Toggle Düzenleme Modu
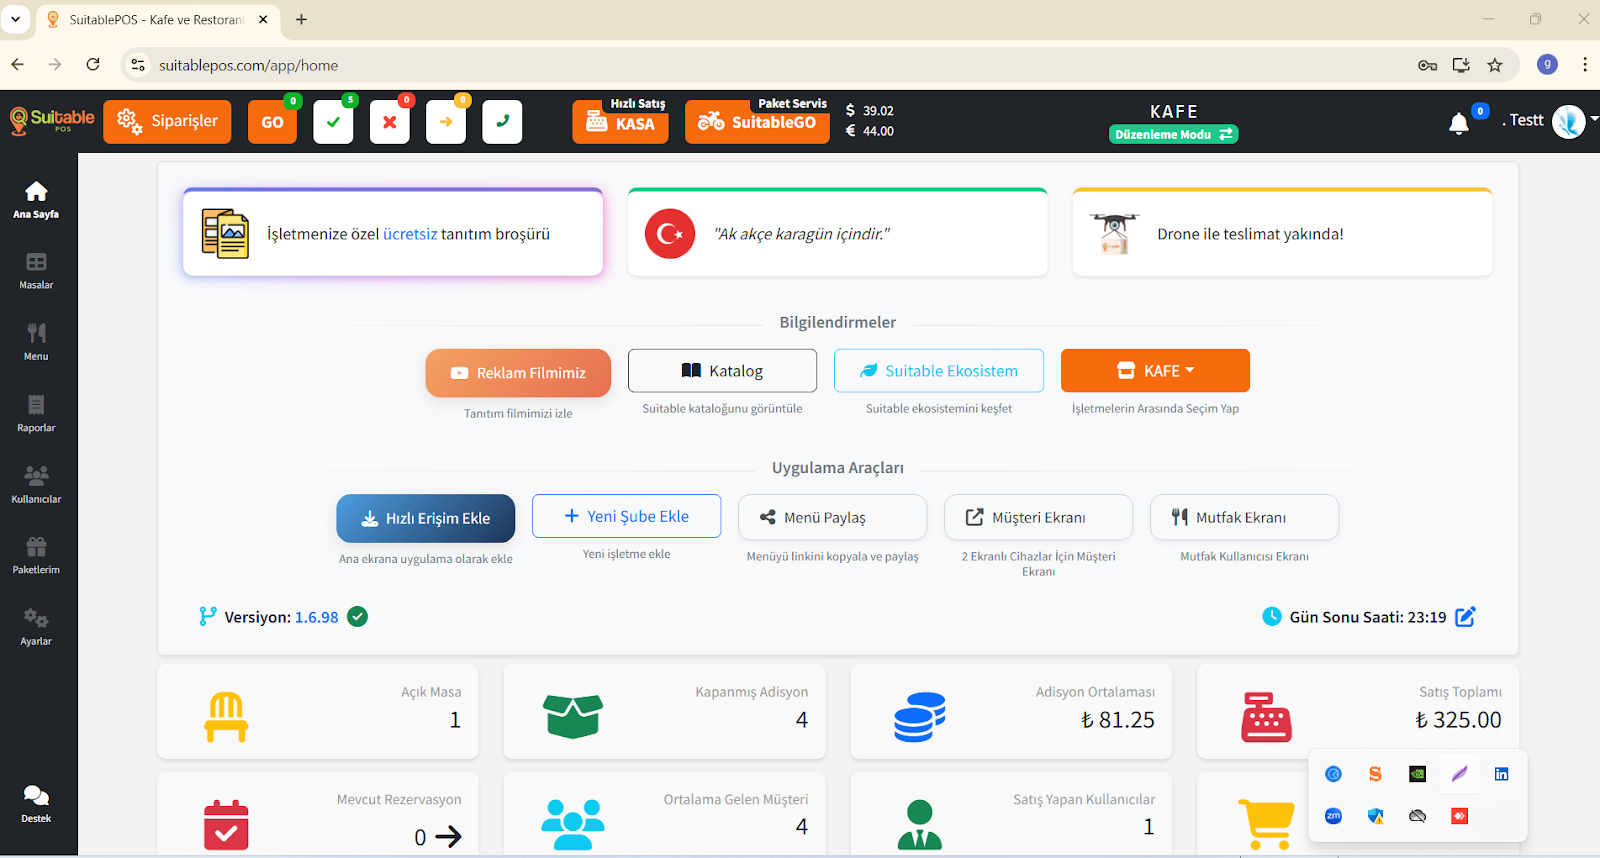Viewport: 1600px width, 858px height. pyautogui.click(x=1174, y=134)
